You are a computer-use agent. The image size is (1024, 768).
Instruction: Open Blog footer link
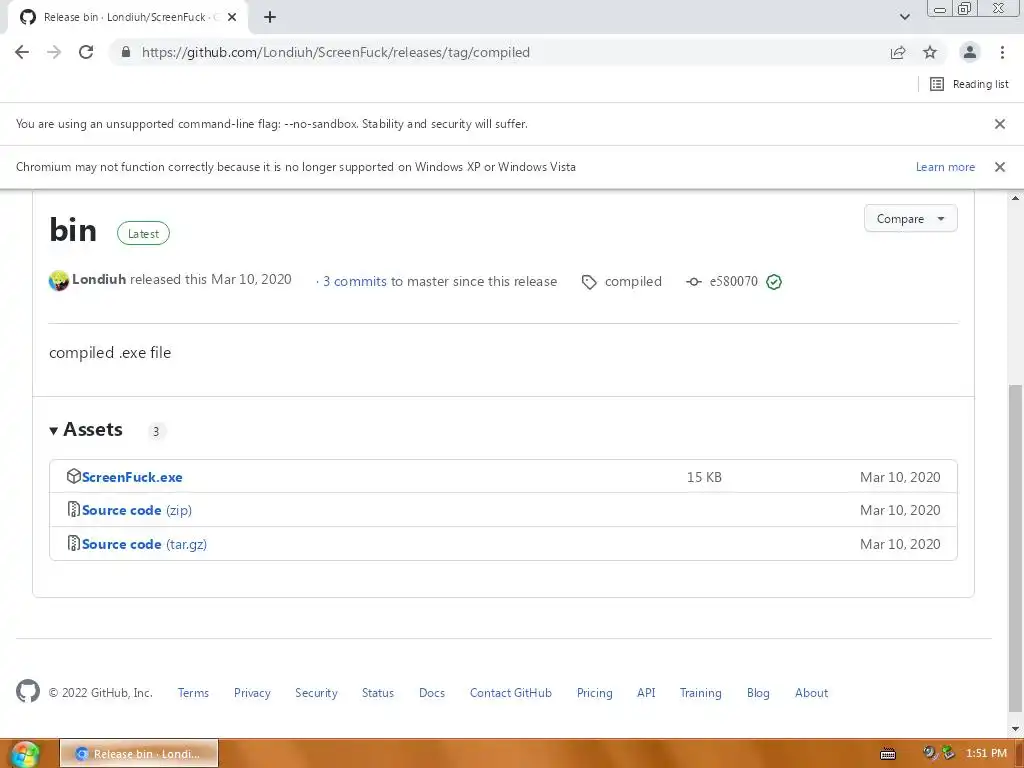(x=758, y=693)
